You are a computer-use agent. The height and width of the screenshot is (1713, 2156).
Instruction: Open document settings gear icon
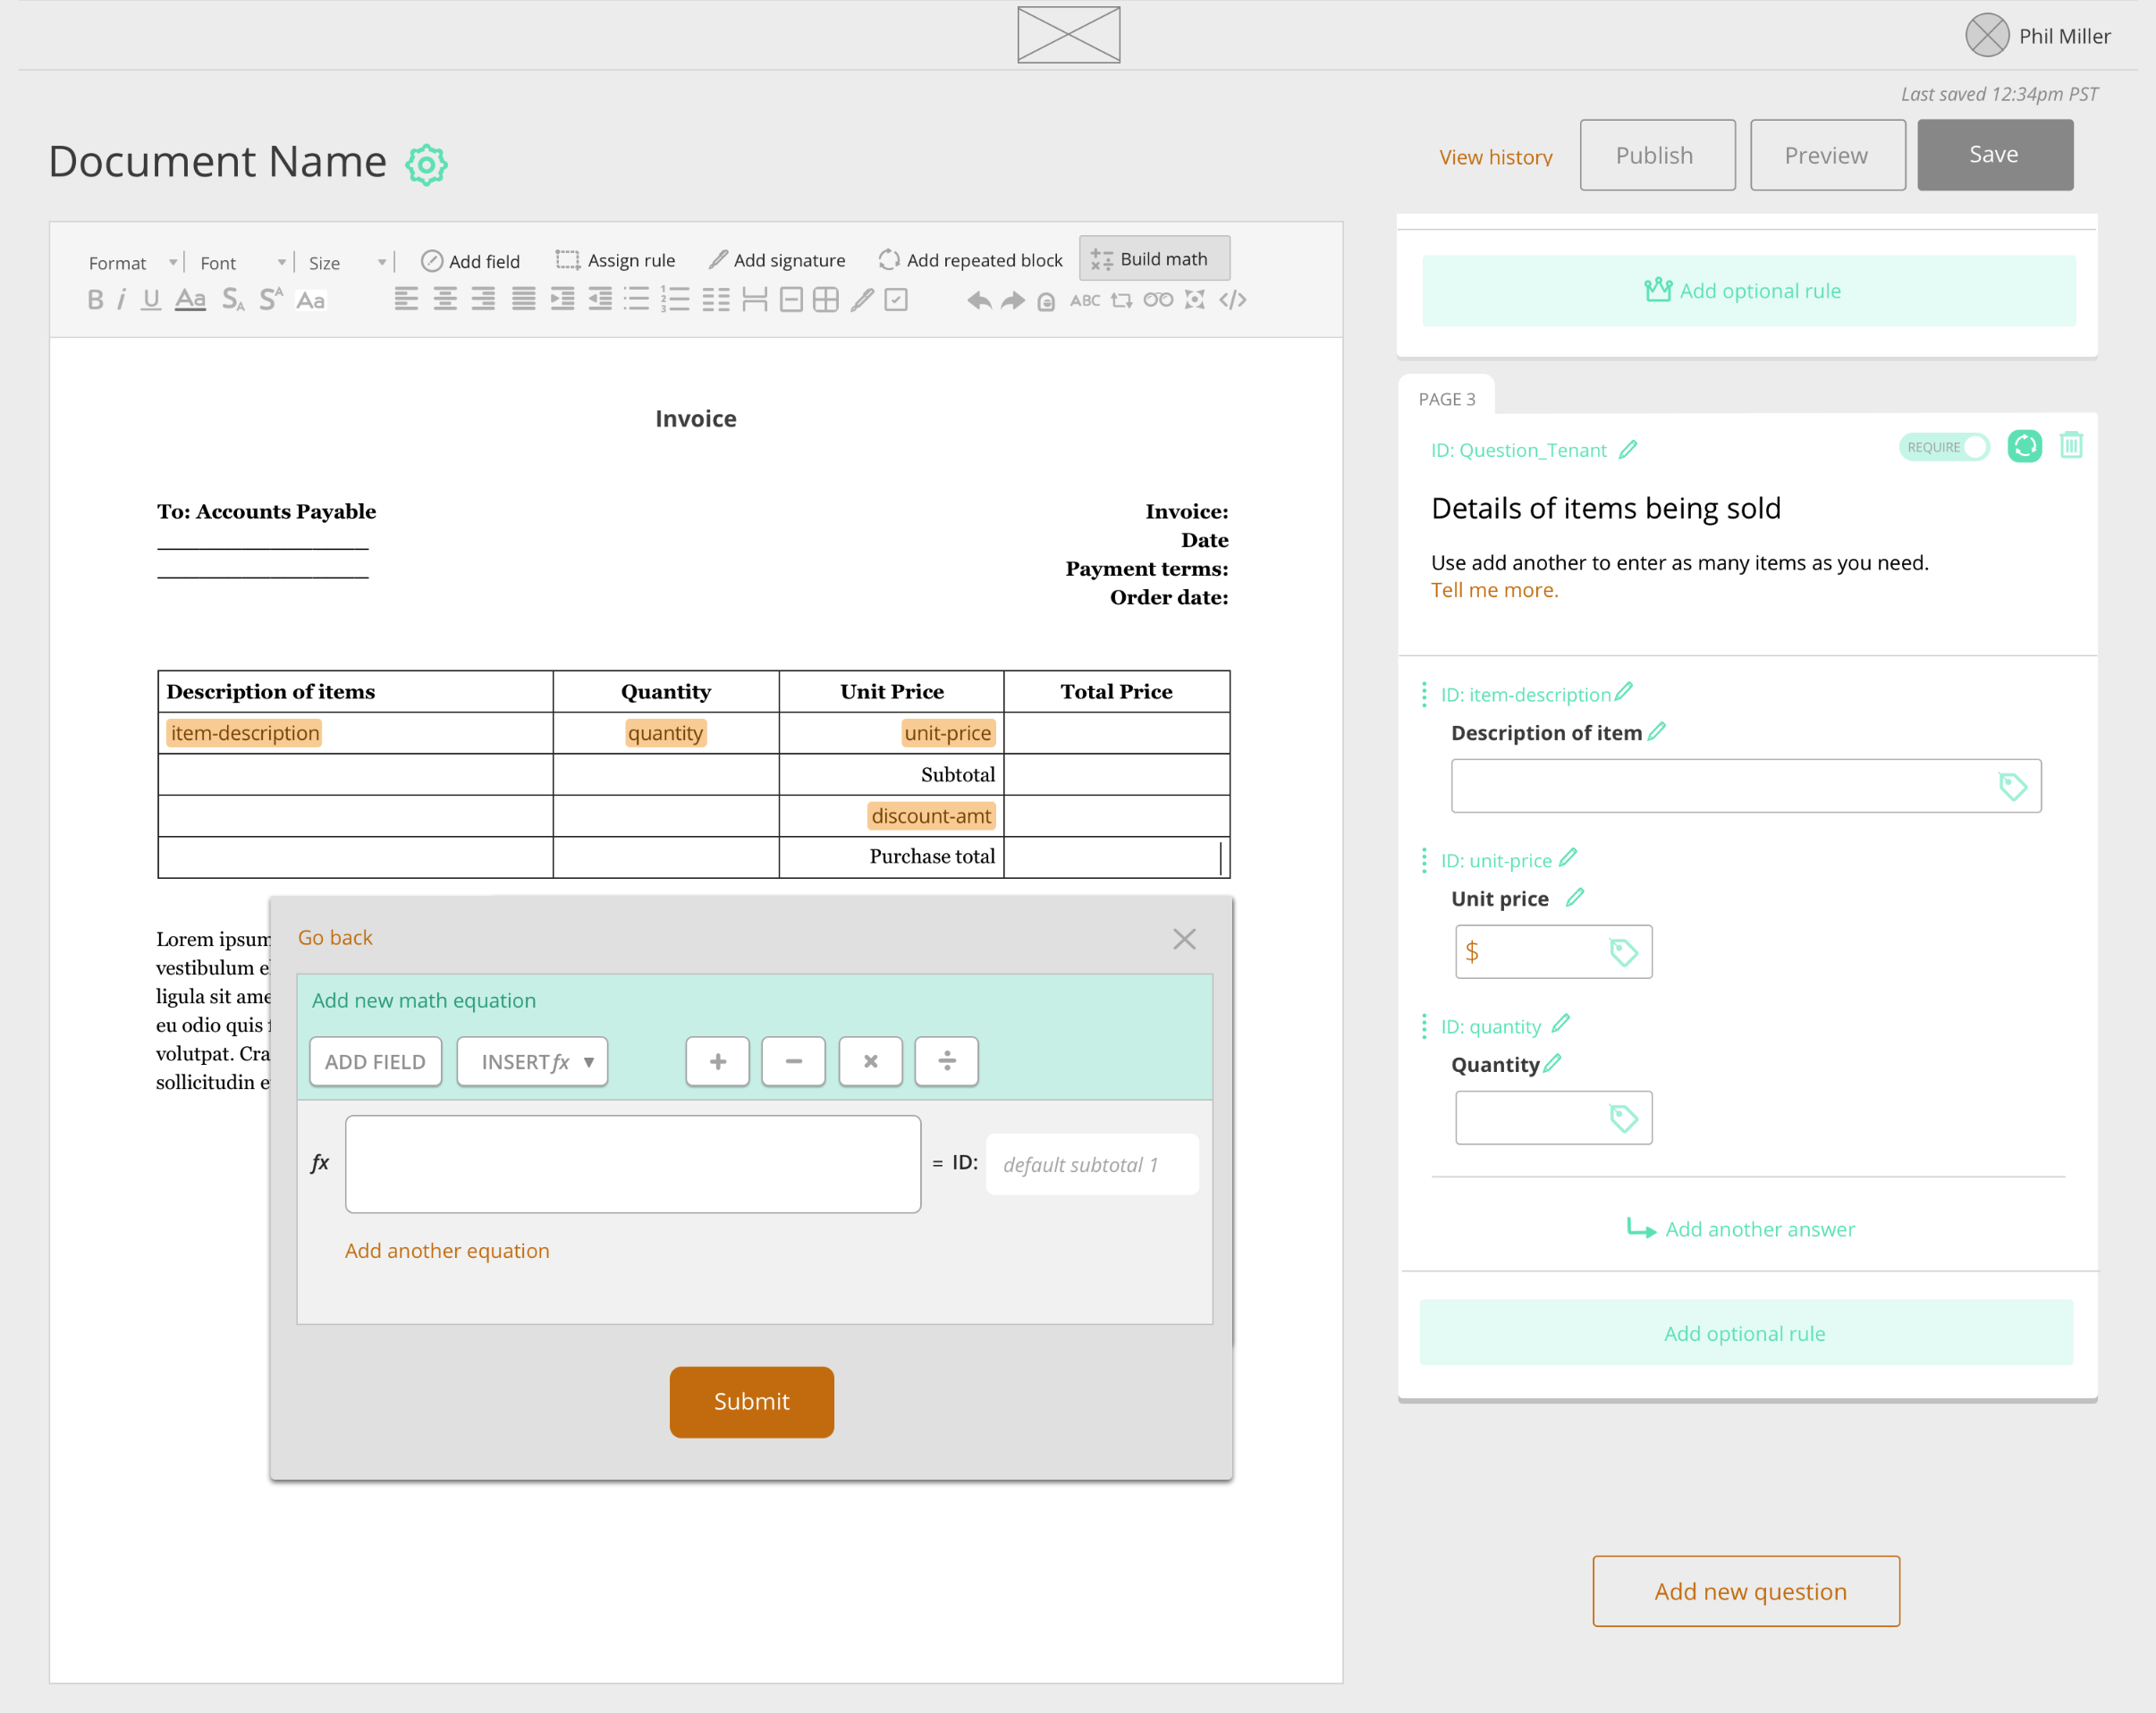click(x=426, y=165)
